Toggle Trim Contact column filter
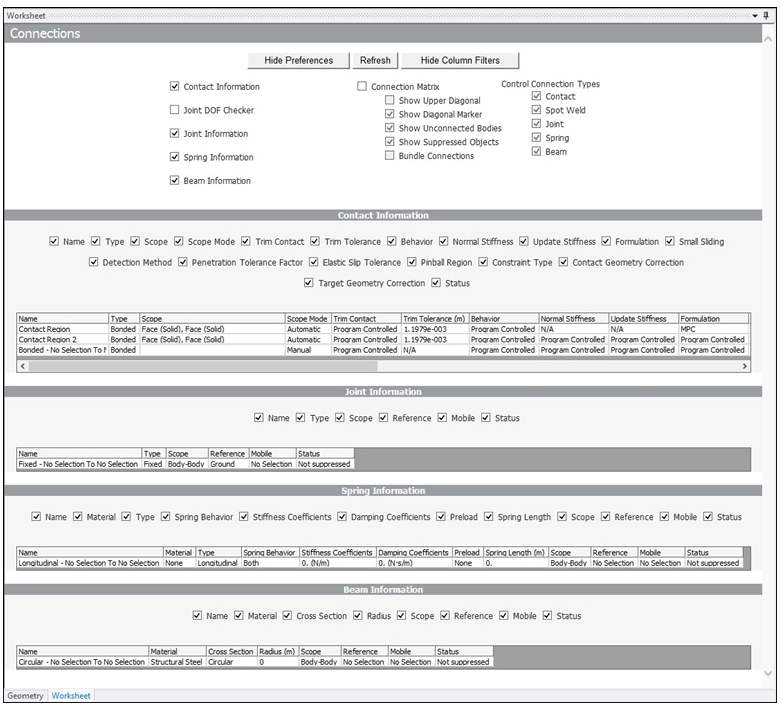Screen dimensions: 782x709 tap(245, 241)
